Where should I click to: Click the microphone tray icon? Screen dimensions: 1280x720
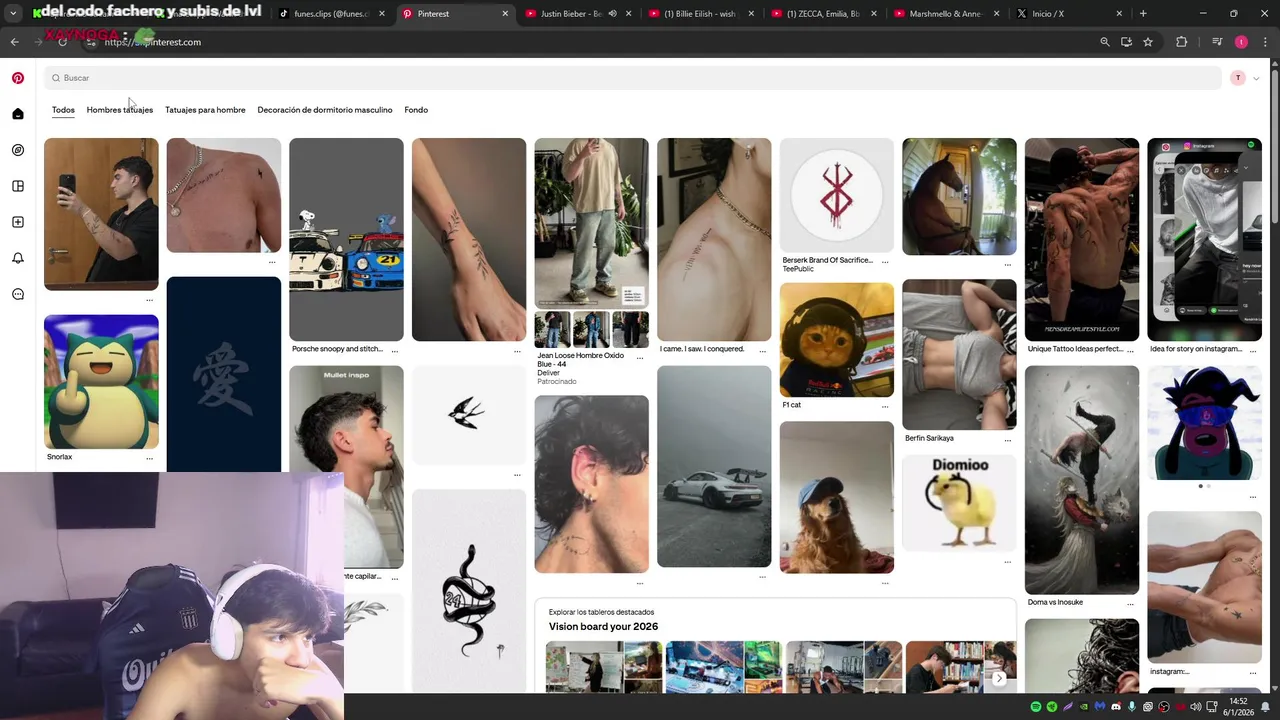tap(1131, 707)
